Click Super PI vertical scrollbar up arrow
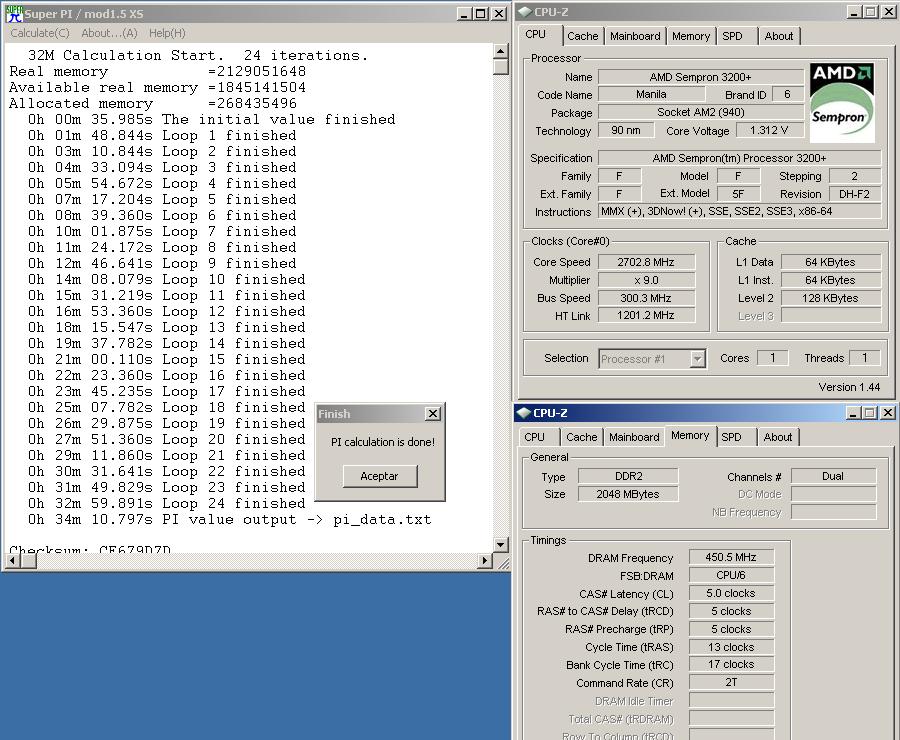Screen dimensions: 900x740 tap(500, 51)
